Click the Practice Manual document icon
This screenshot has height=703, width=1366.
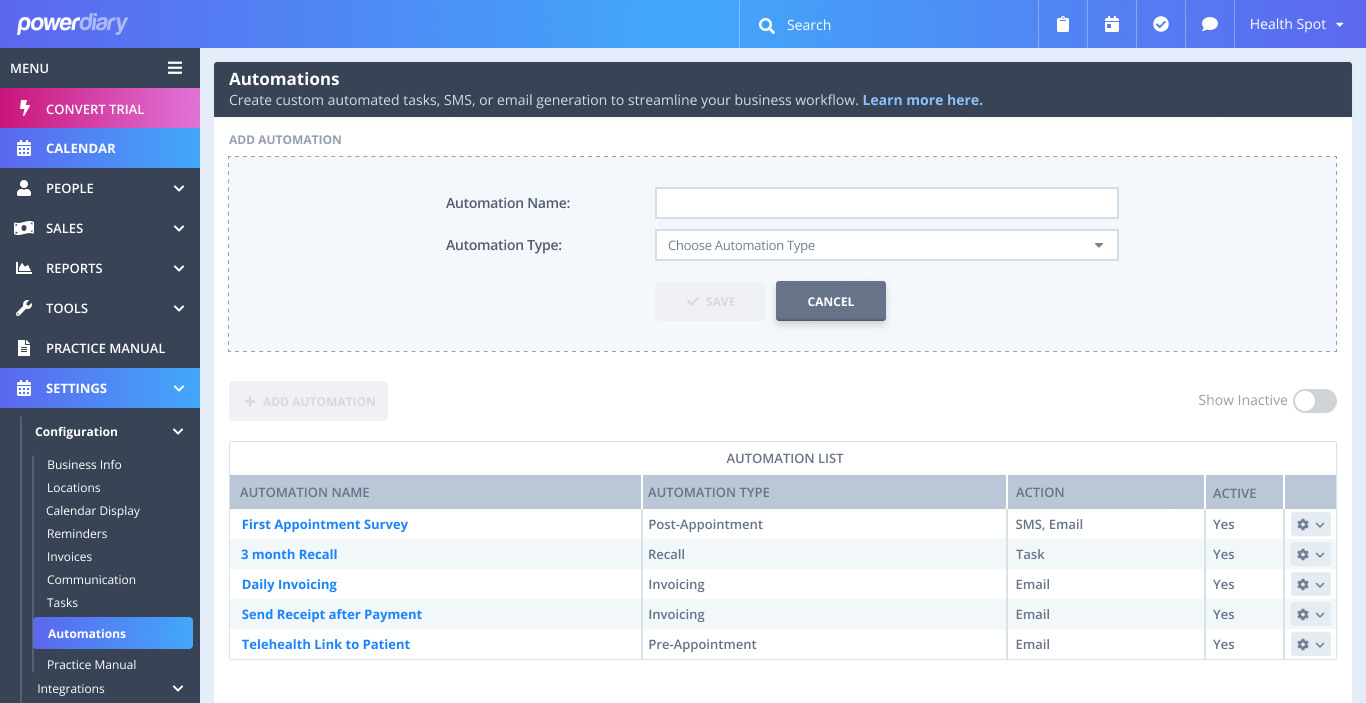pos(25,348)
